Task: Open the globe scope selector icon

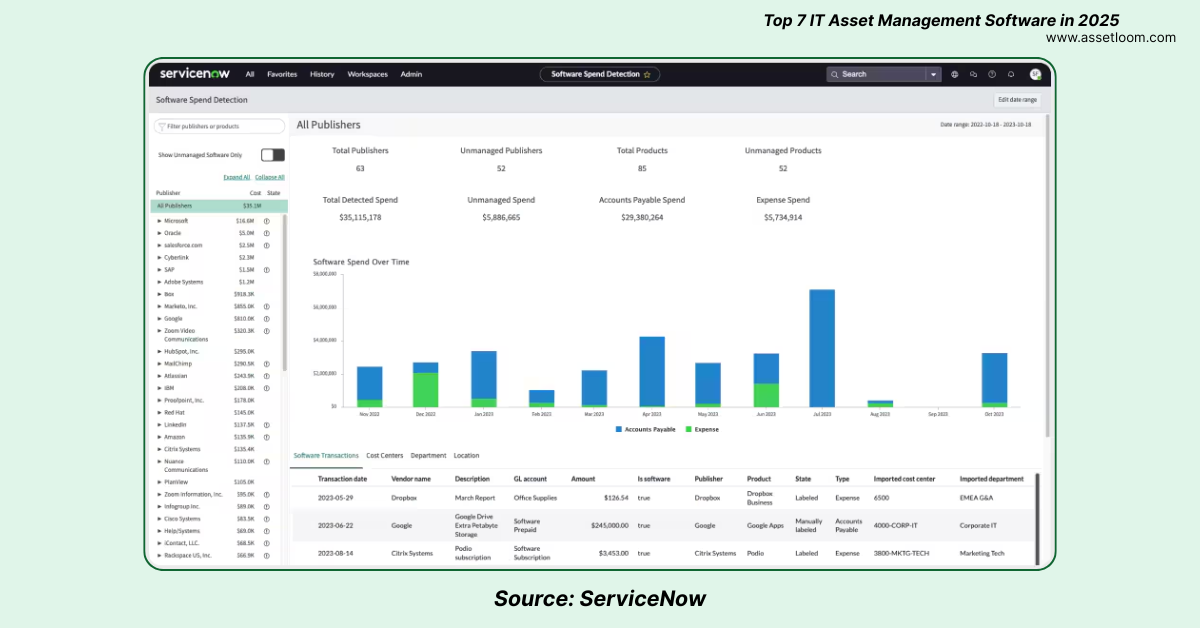Action: point(955,74)
